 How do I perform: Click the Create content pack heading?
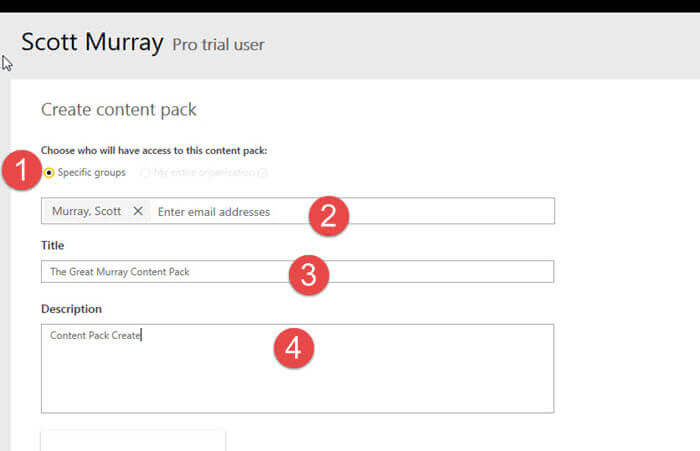(119, 109)
